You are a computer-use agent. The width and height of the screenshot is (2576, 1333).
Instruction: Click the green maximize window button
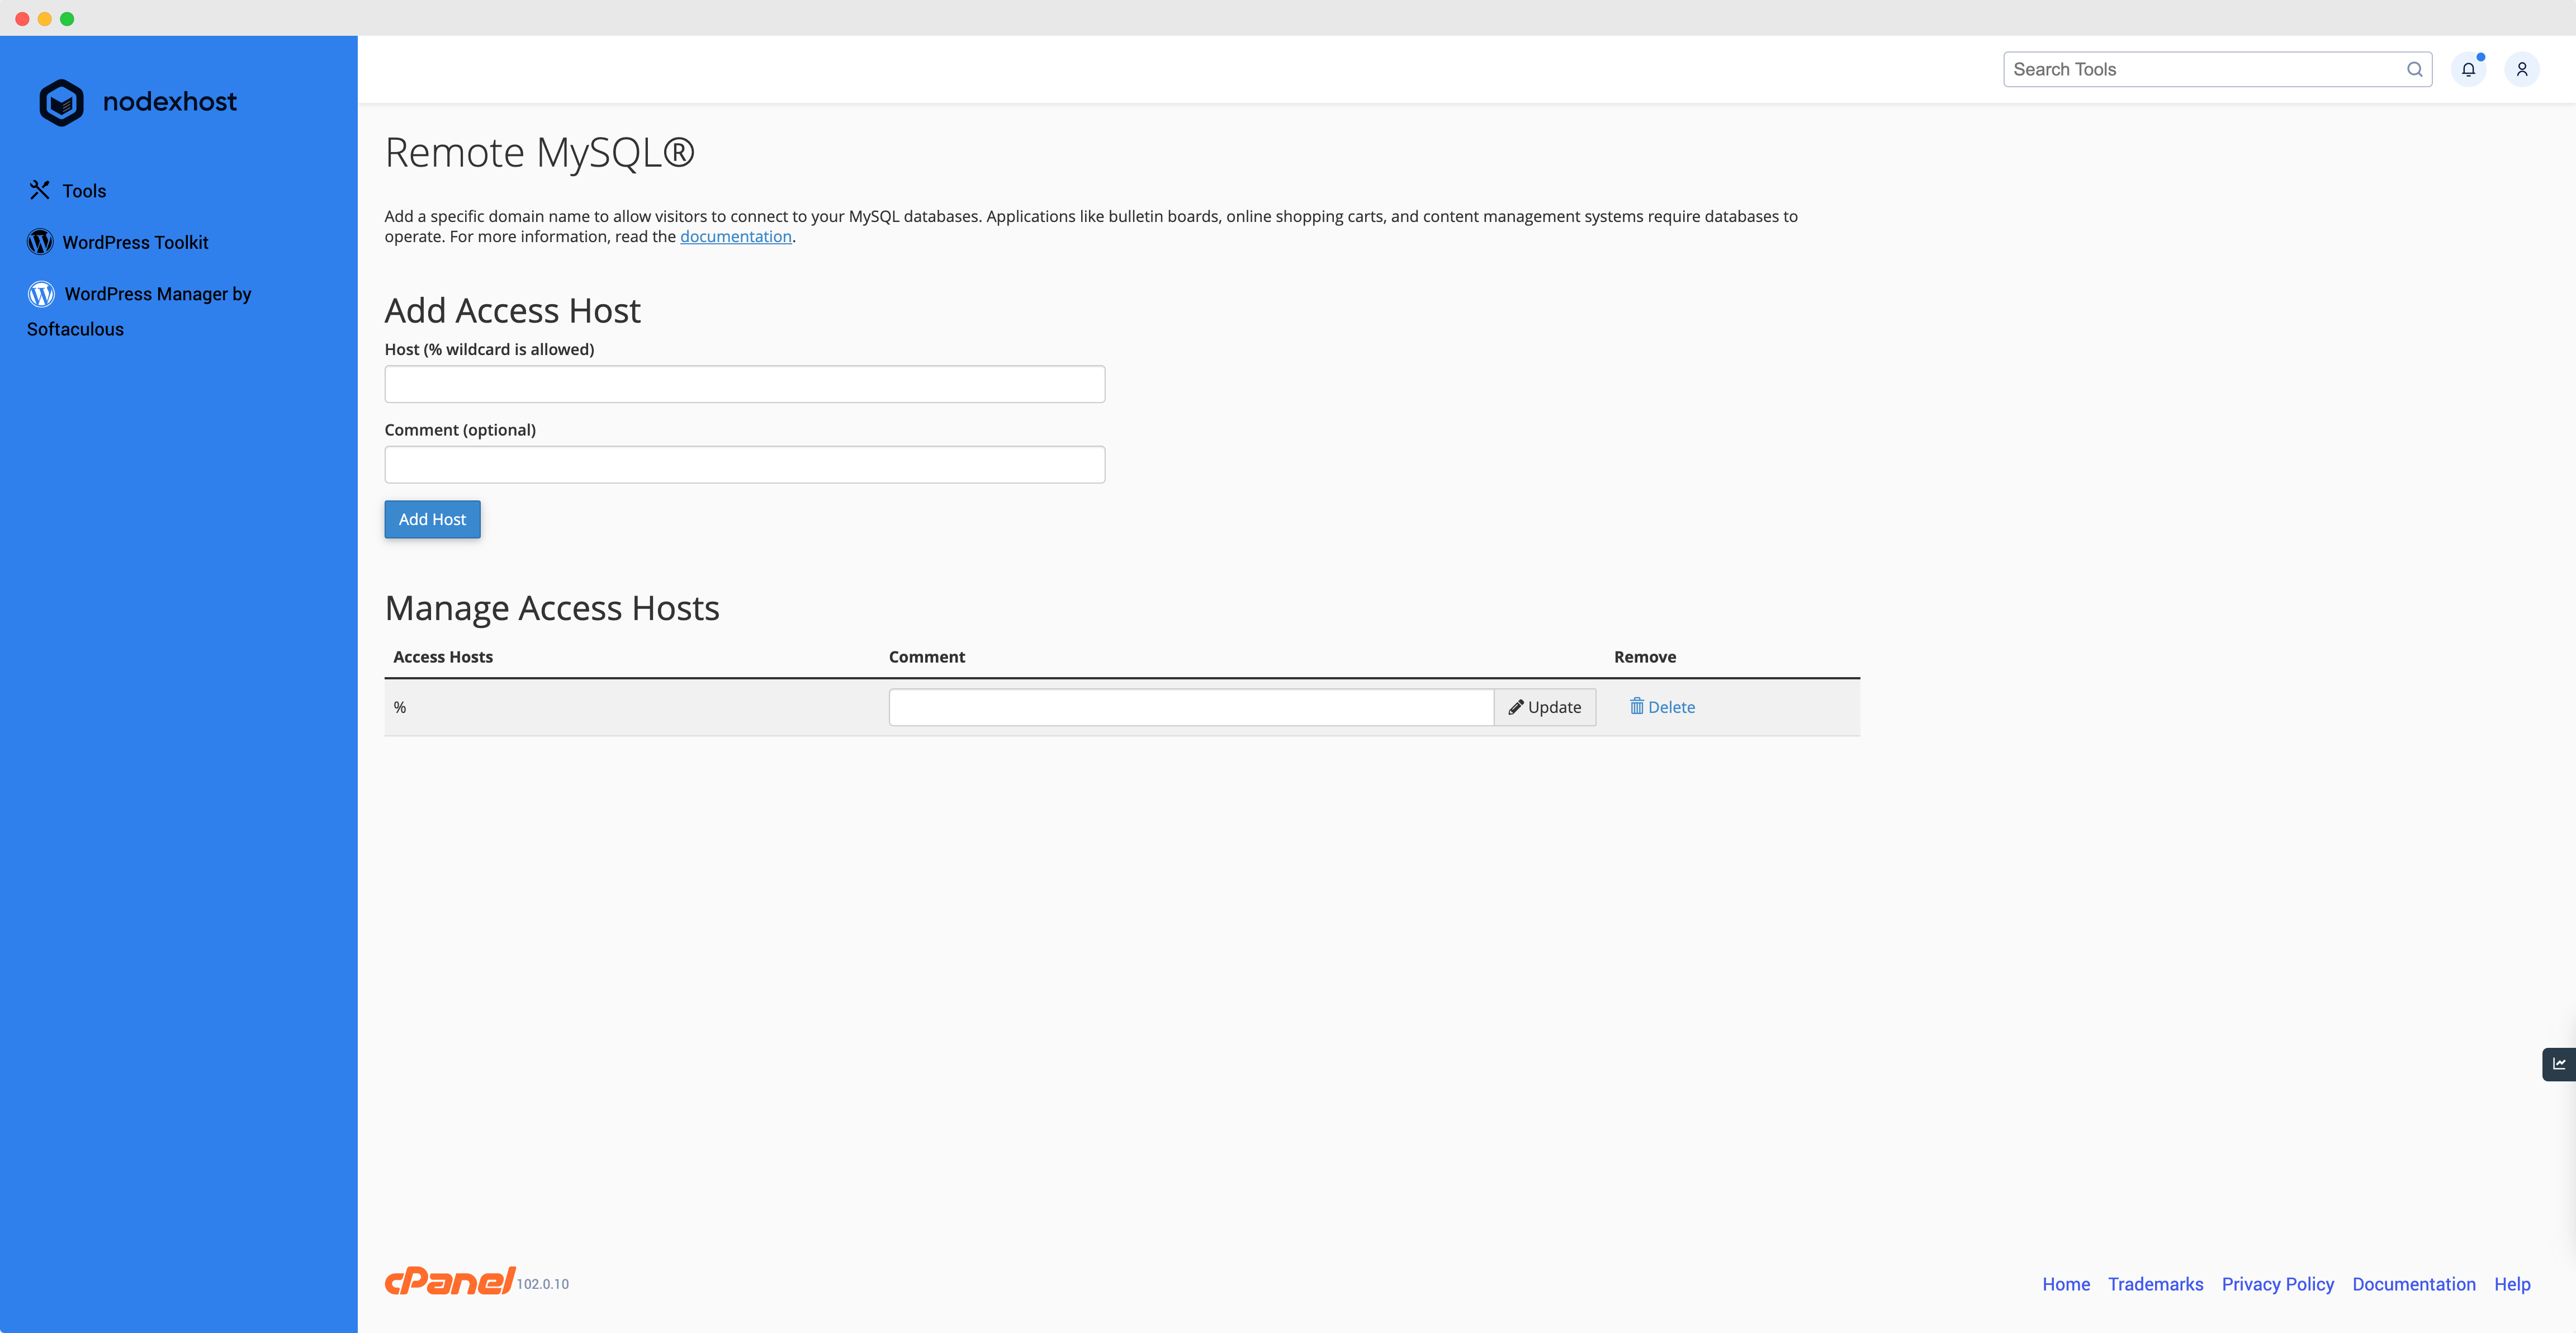(x=67, y=19)
